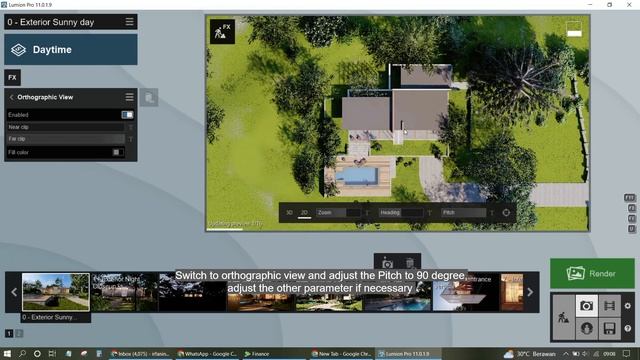Switch to Inbox Chrome taskbar window

tap(141, 354)
